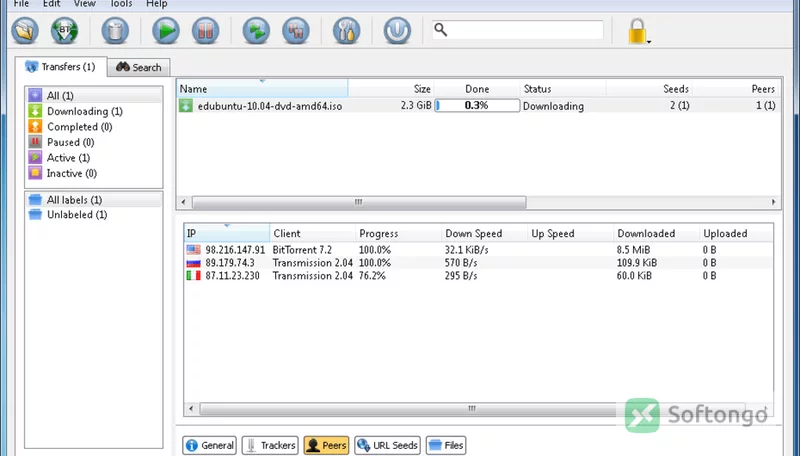Switch to the Peers details tab

pyautogui.click(x=326, y=445)
